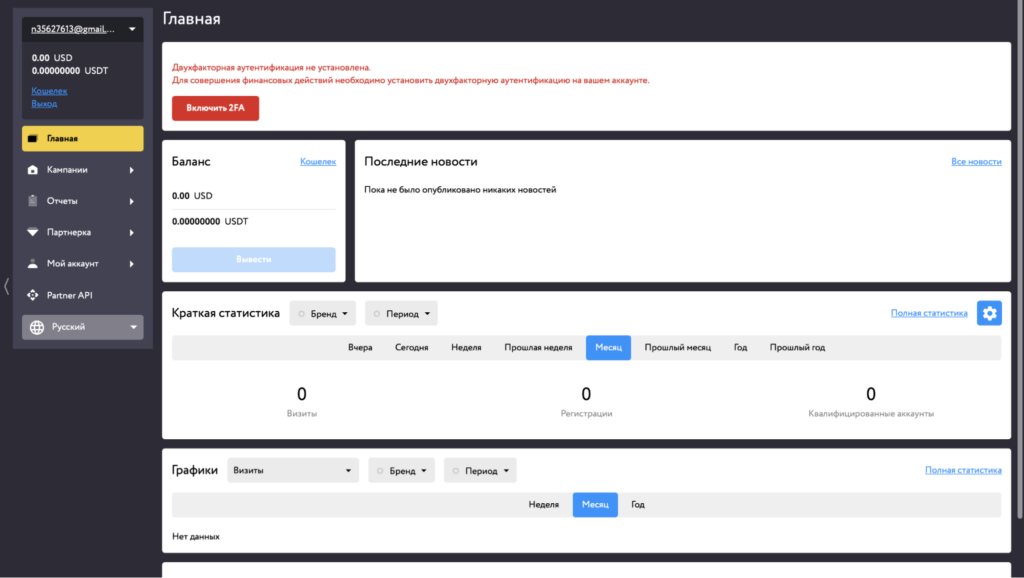Click the Кампании house icon

33,170
